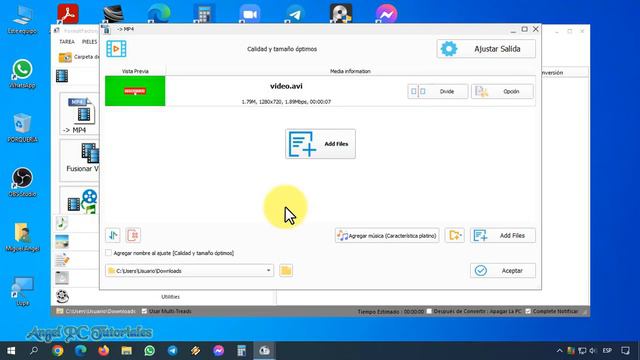Enable Agregar nombre al ajuste checkbox
The width and height of the screenshot is (640, 360).
(109, 253)
